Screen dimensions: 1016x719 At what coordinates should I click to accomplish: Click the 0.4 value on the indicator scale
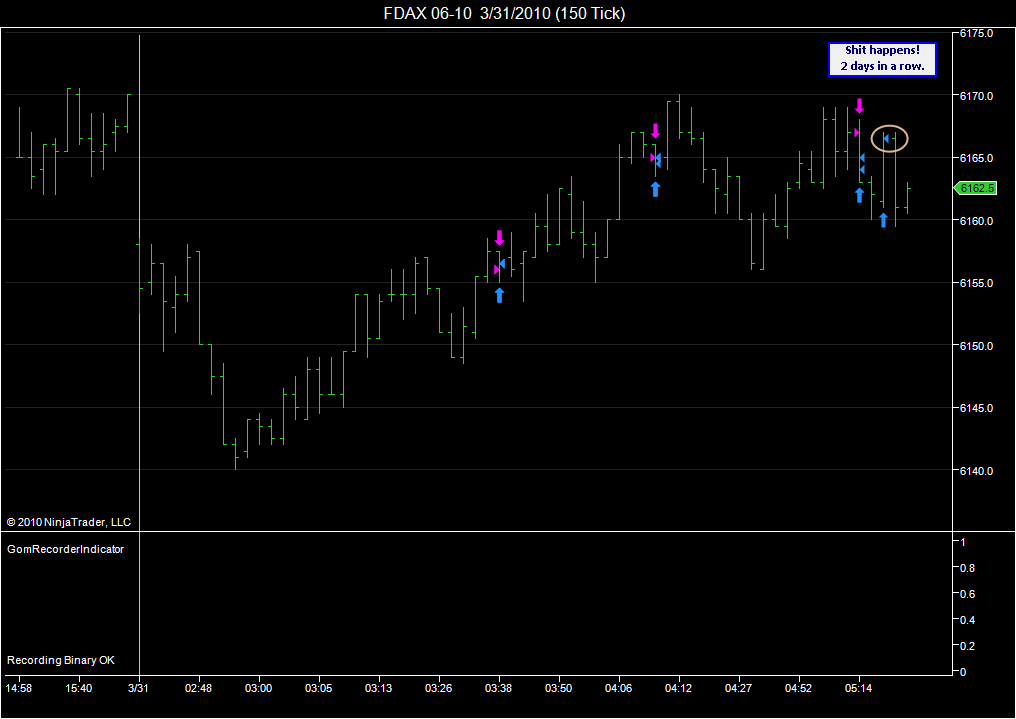(967, 620)
